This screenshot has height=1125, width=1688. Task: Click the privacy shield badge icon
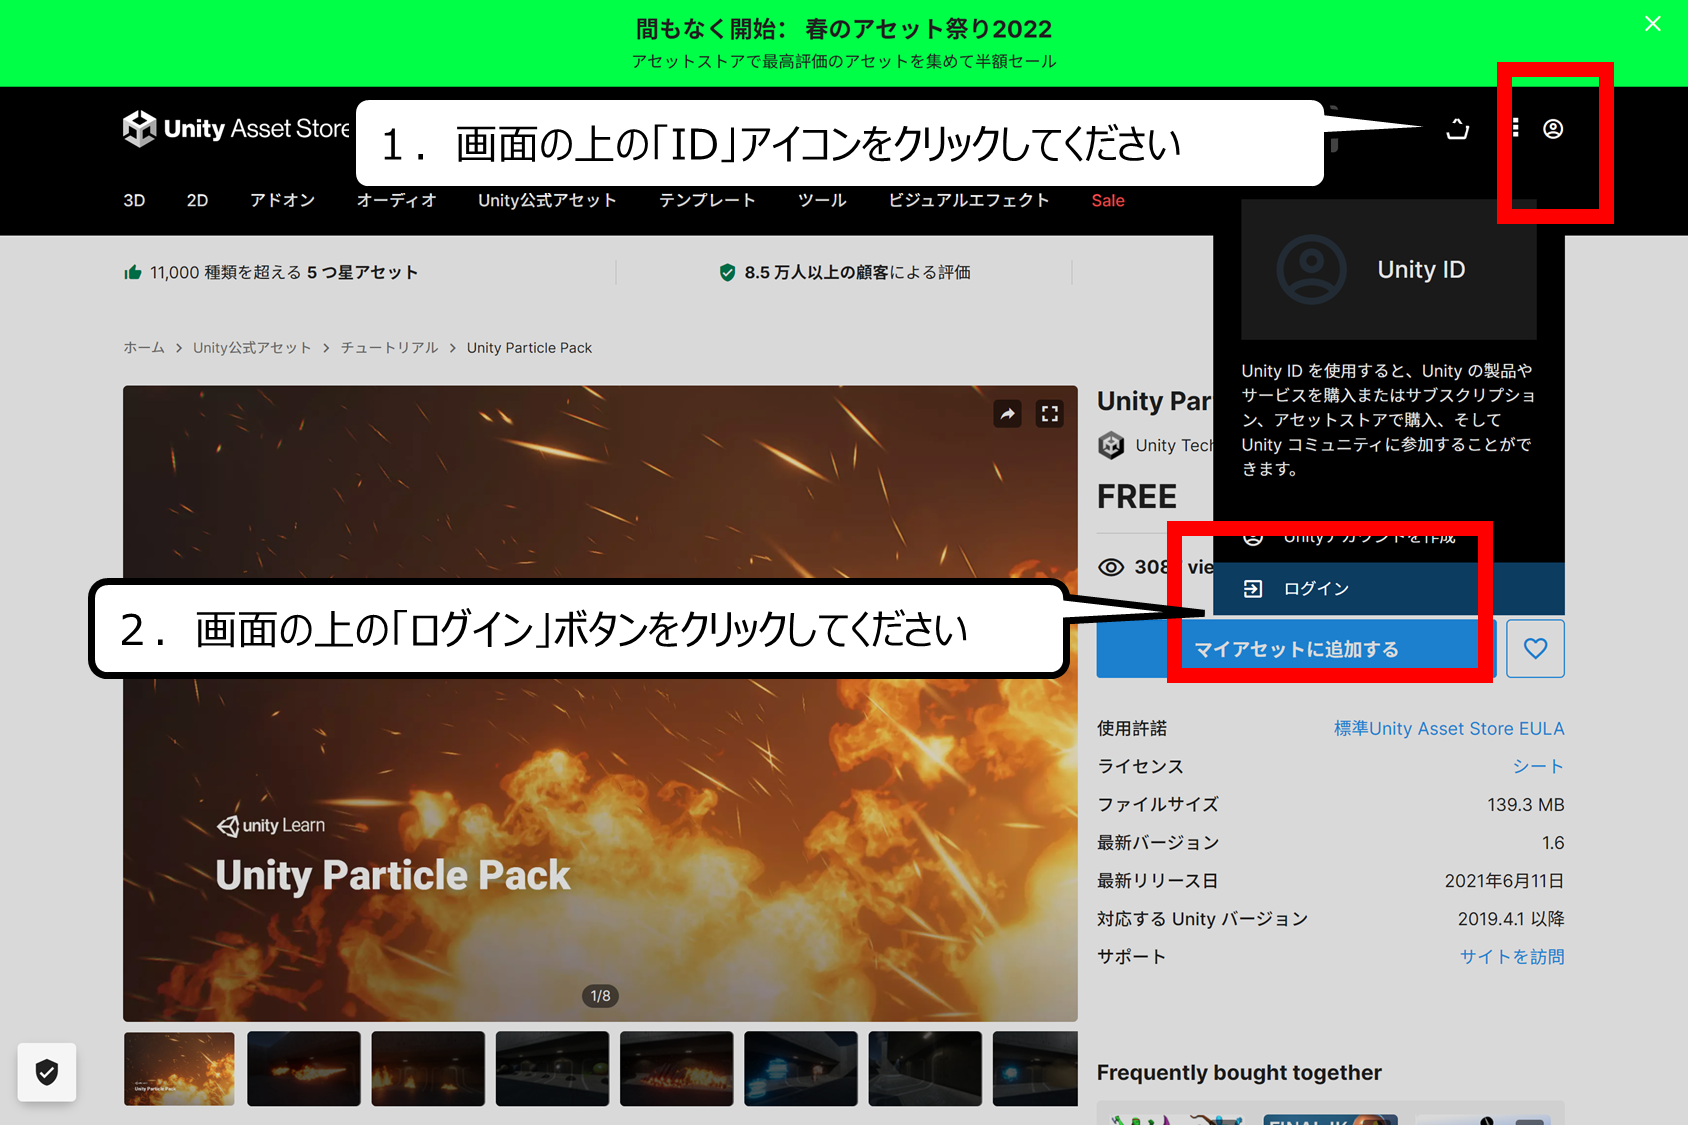[47, 1073]
